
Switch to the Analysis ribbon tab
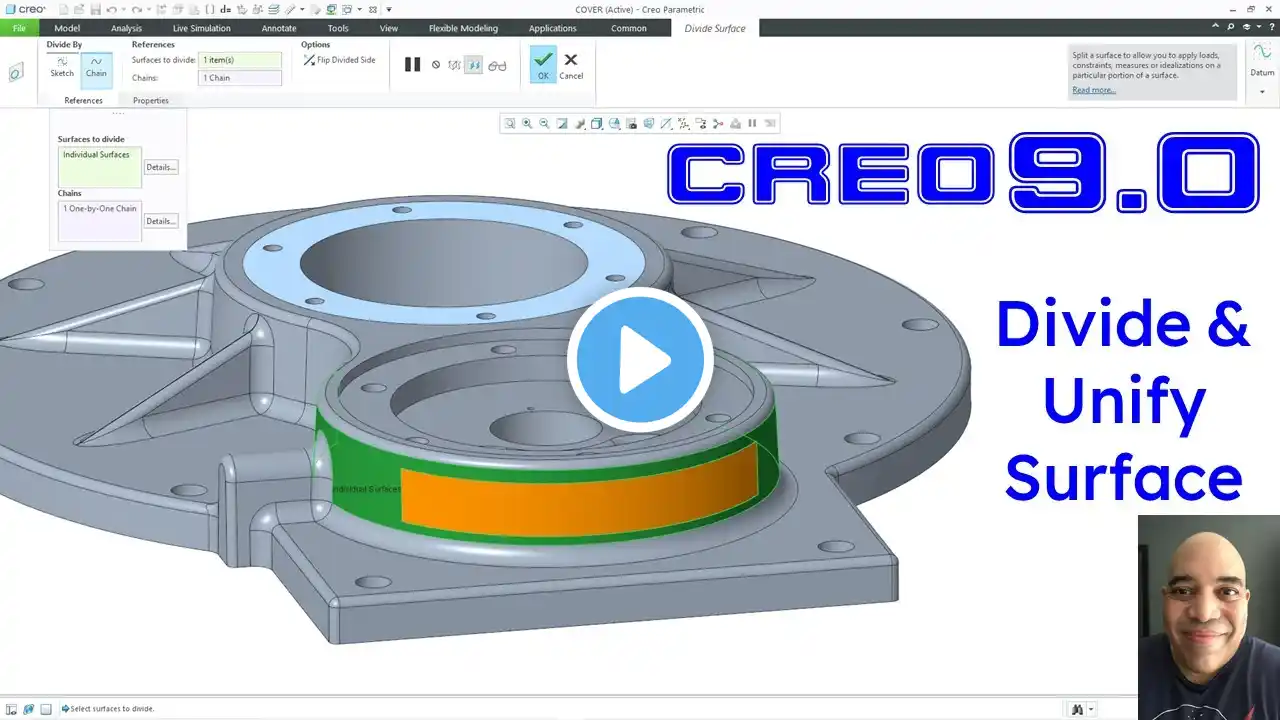(x=126, y=28)
